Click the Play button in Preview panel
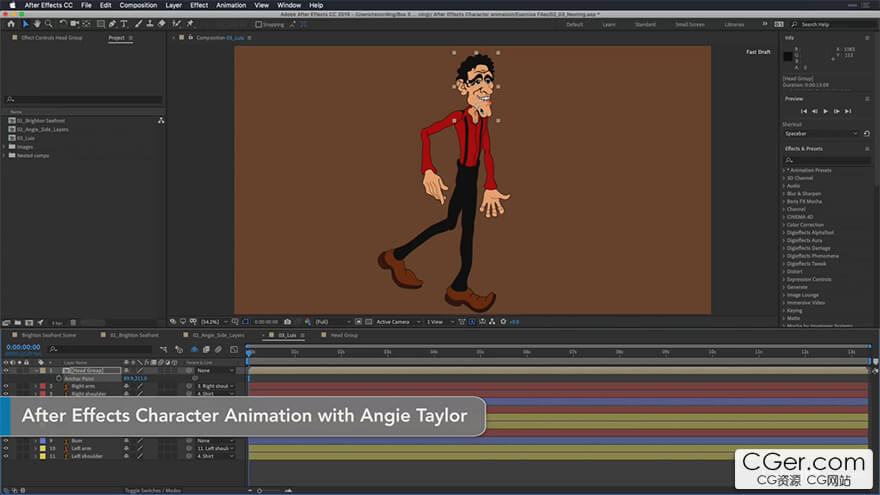 click(x=826, y=111)
